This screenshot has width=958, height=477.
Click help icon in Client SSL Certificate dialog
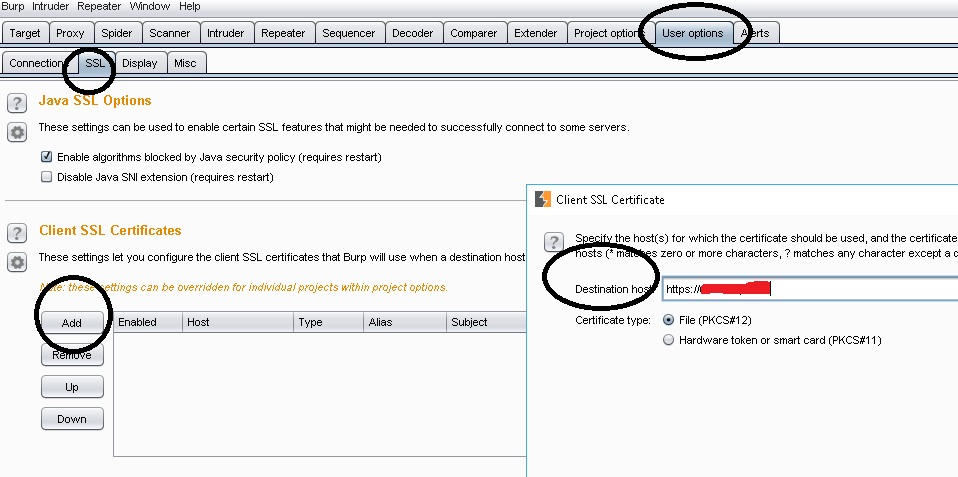553,242
